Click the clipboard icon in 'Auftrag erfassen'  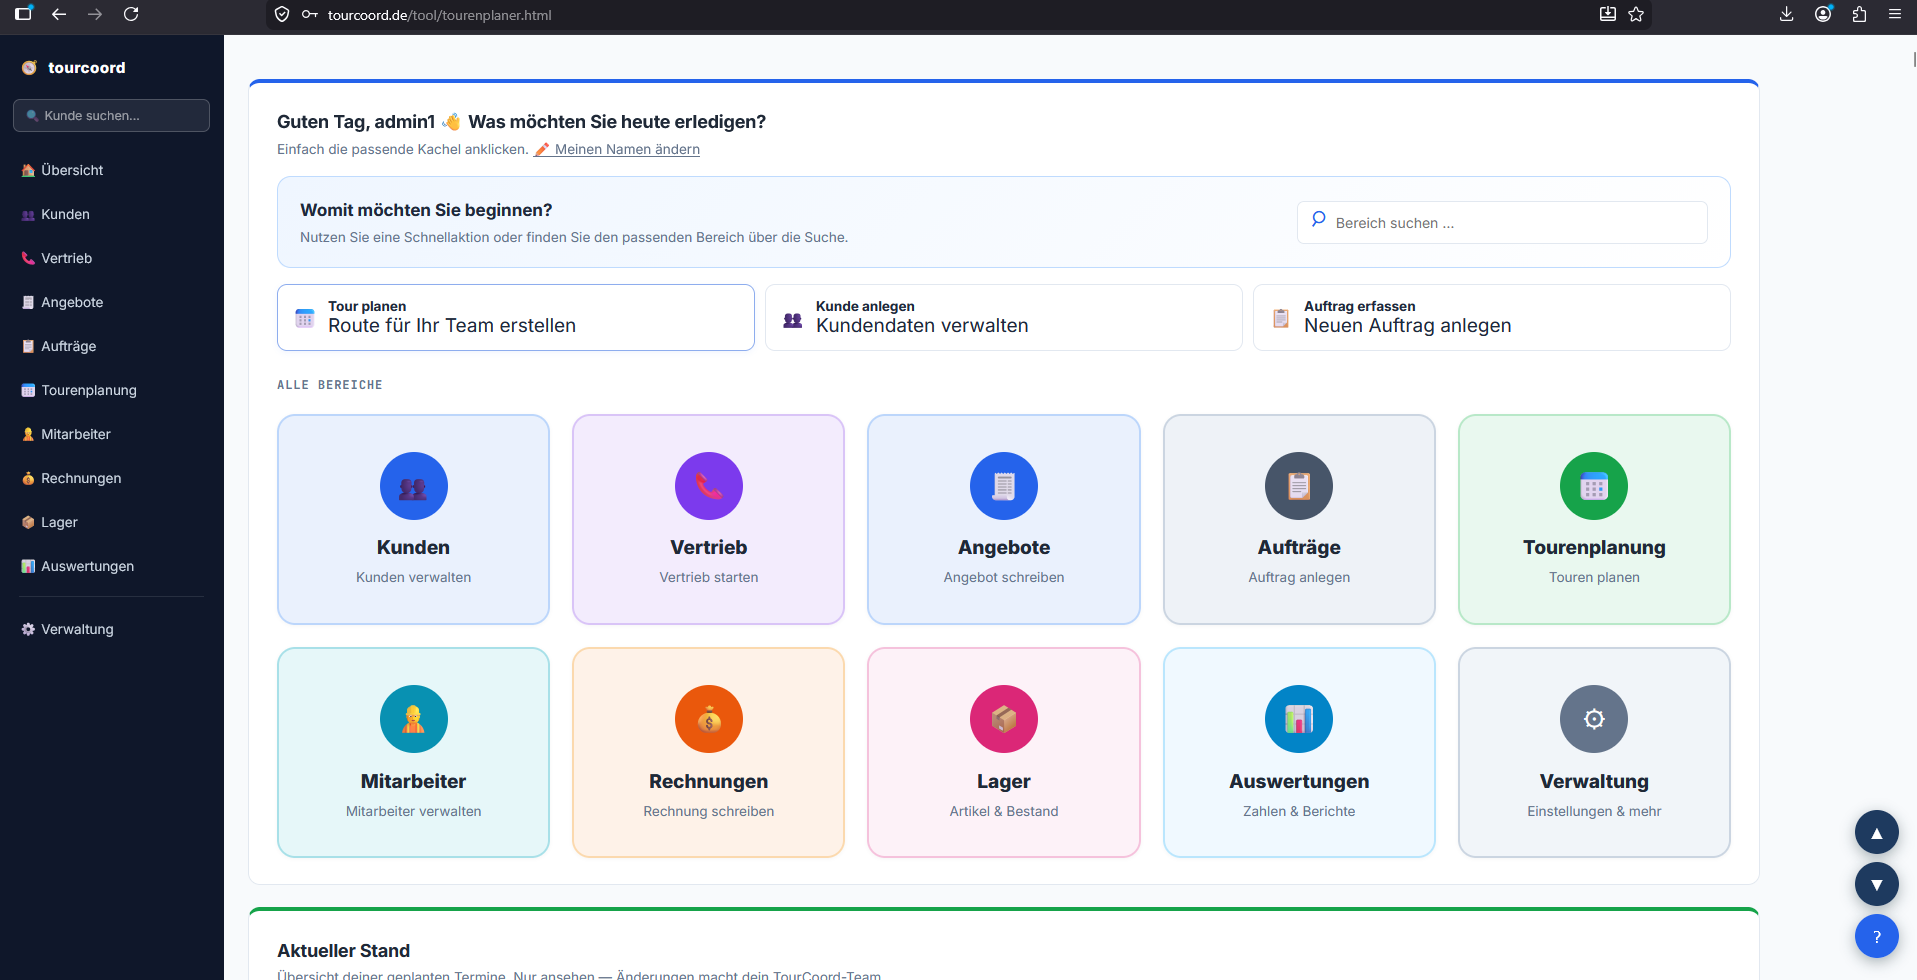(1281, 318)
